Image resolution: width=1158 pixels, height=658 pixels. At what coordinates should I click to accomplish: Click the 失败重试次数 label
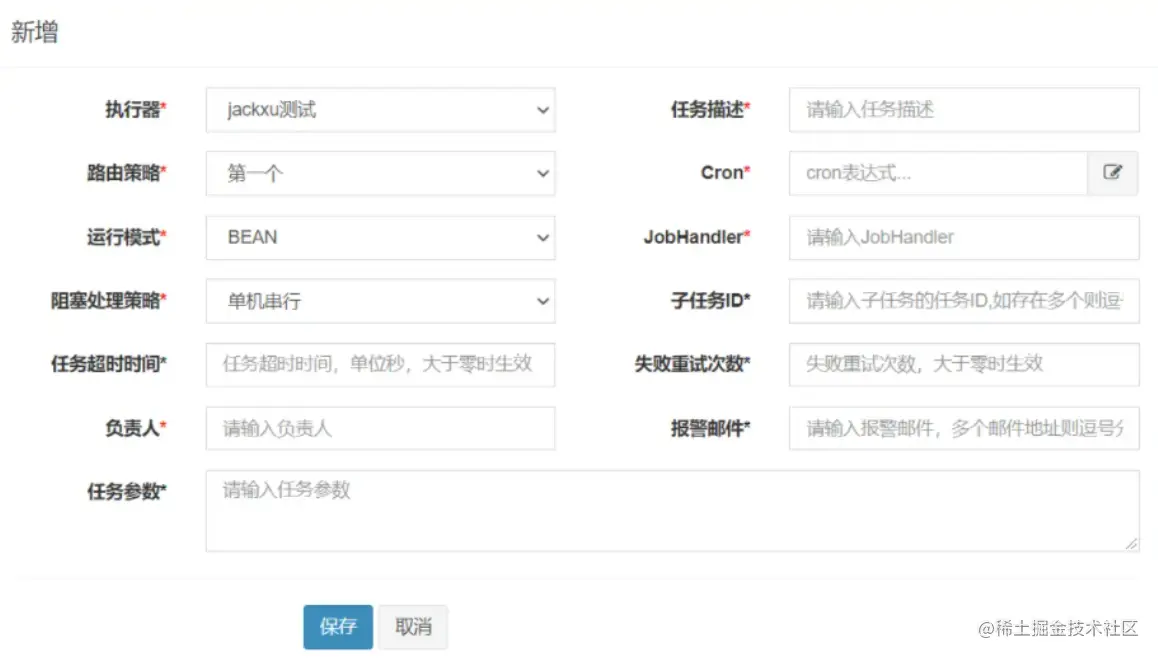(692, 364)
